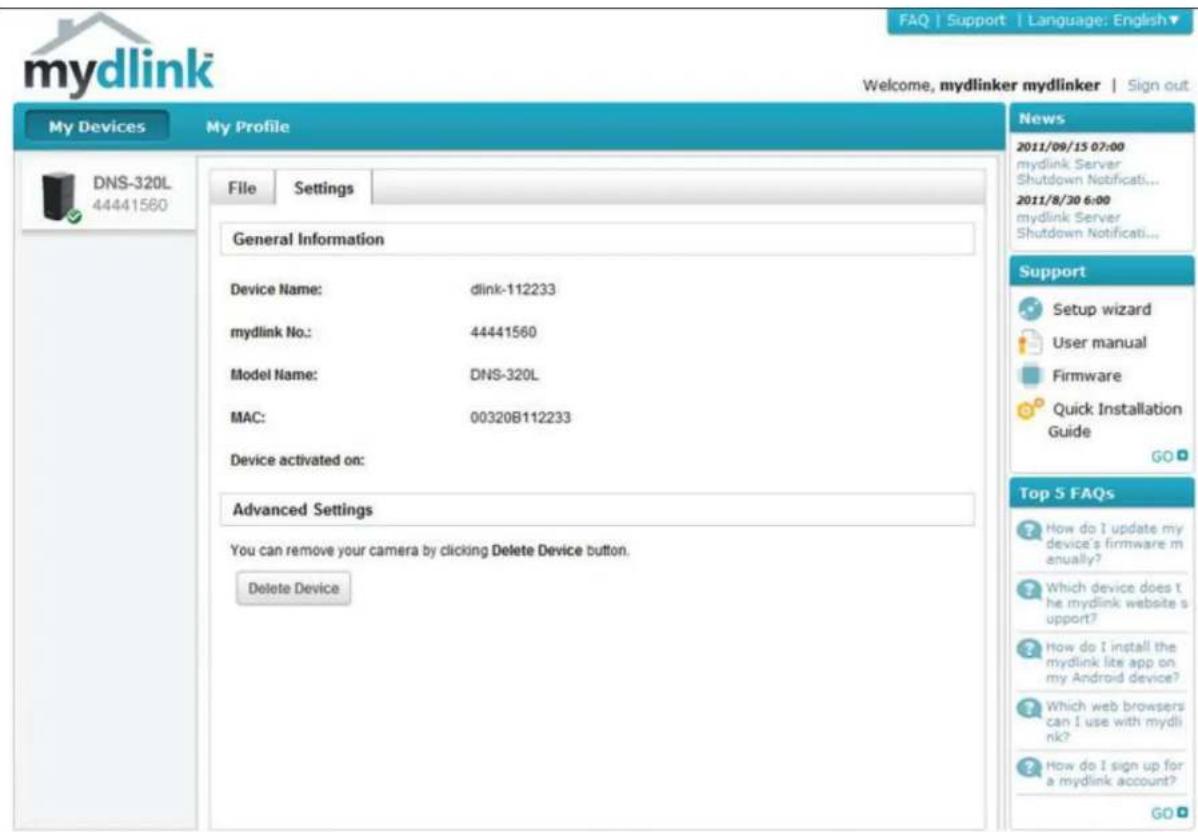Click mydlink No. value 44441560 in General Information
Image resolution: width=1198 pixels, height=832 pixels.
[503, 332]
